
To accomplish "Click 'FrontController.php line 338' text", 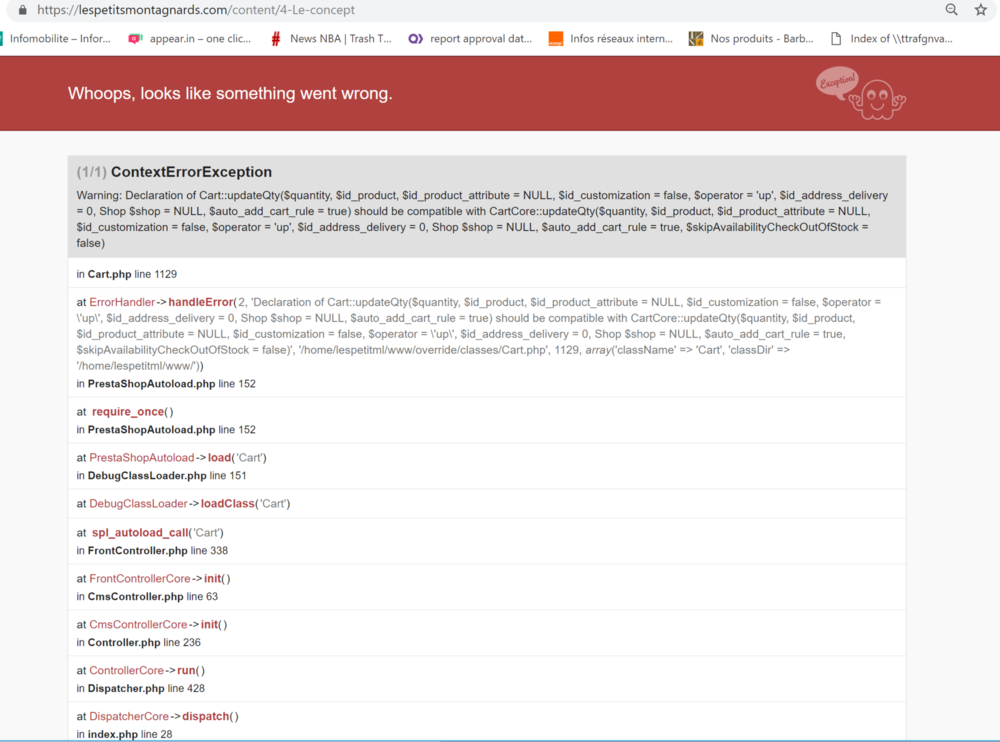I will pos(158,550).
